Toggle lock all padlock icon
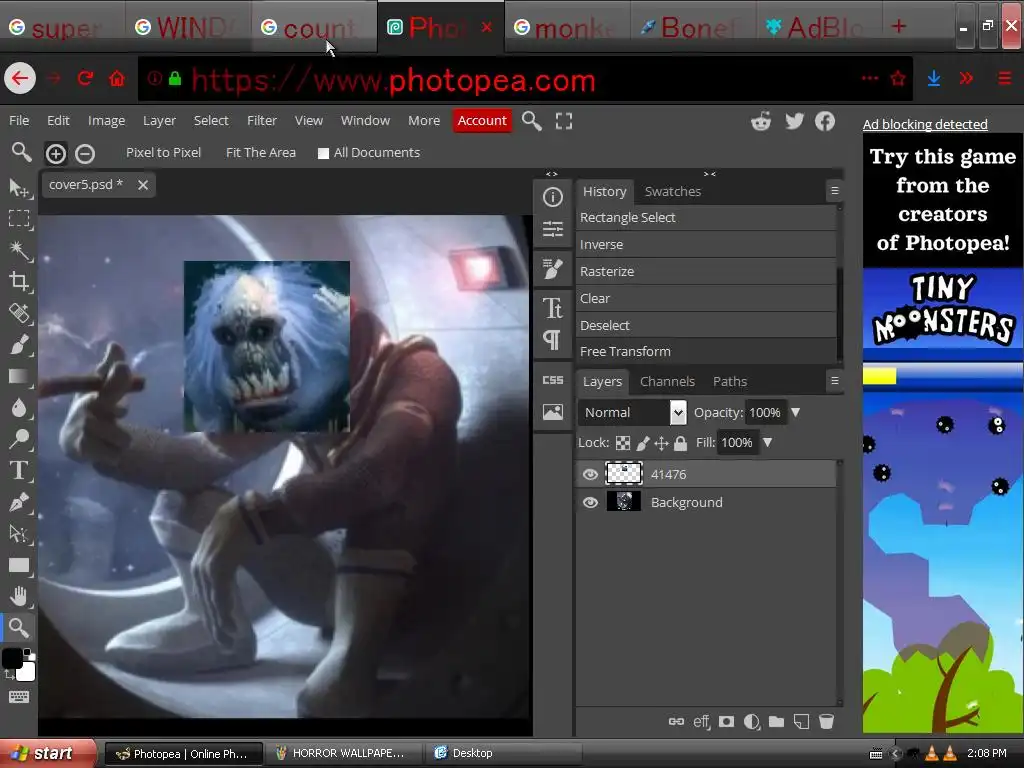This screenshot has height=768, width=1024. (x=680, y=443)
